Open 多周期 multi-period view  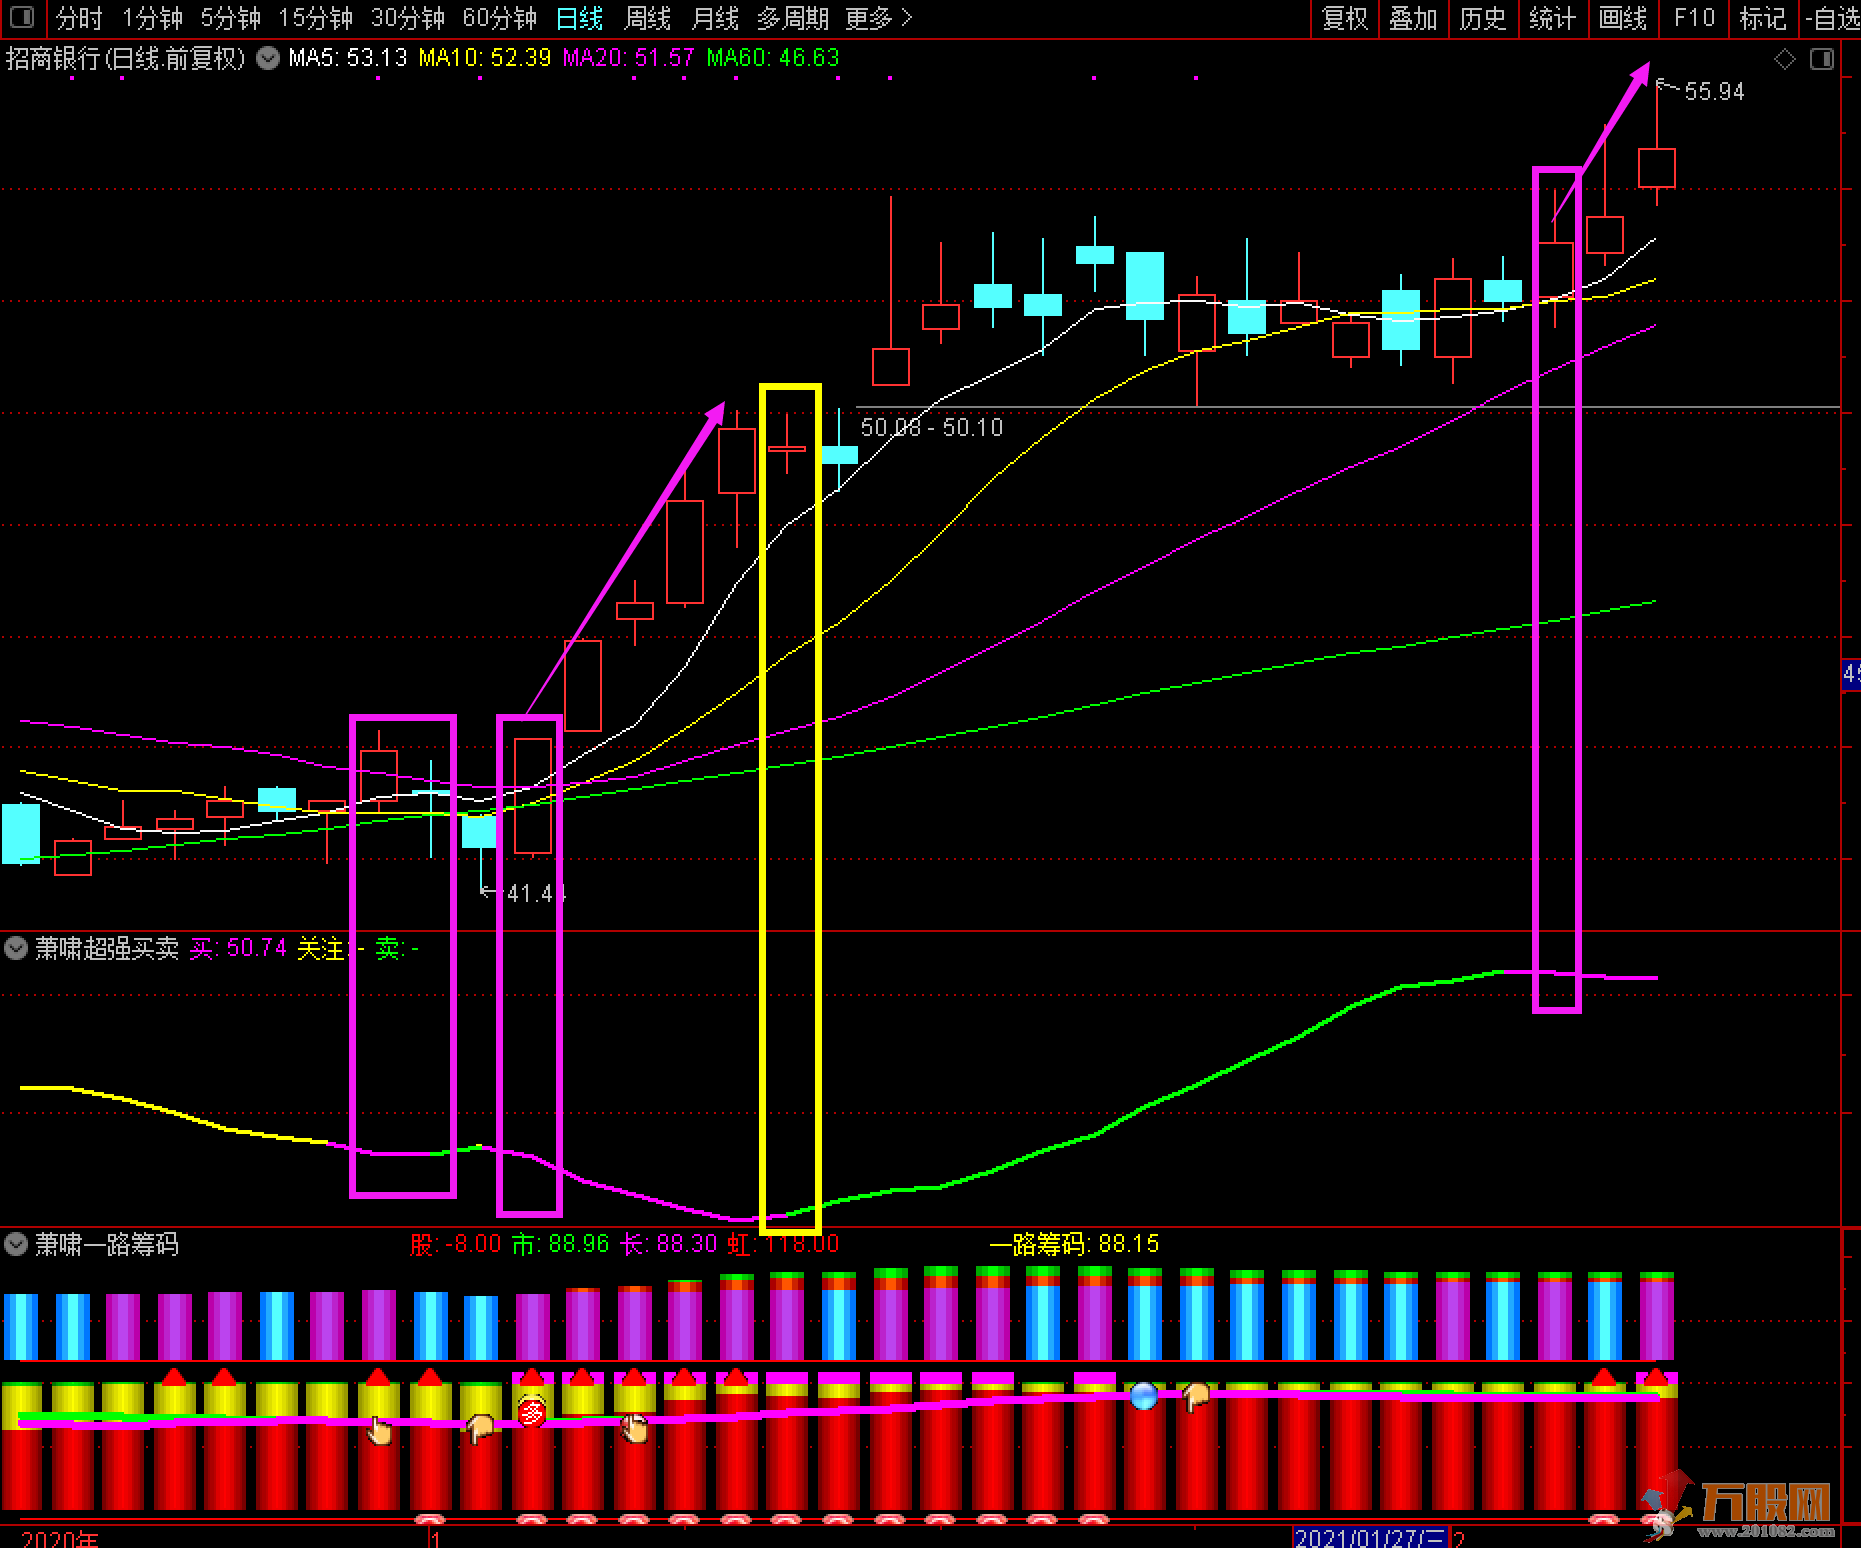tap(792, 18)
